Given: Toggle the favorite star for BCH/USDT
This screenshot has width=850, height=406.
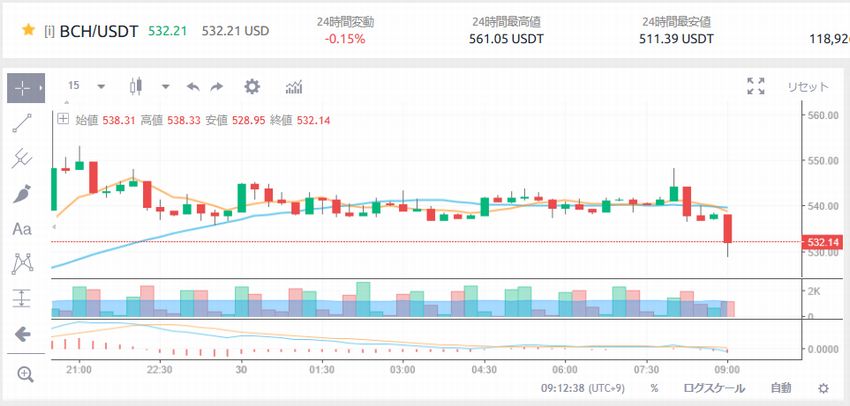Looking at the screenshot, I should coord(28,30).
